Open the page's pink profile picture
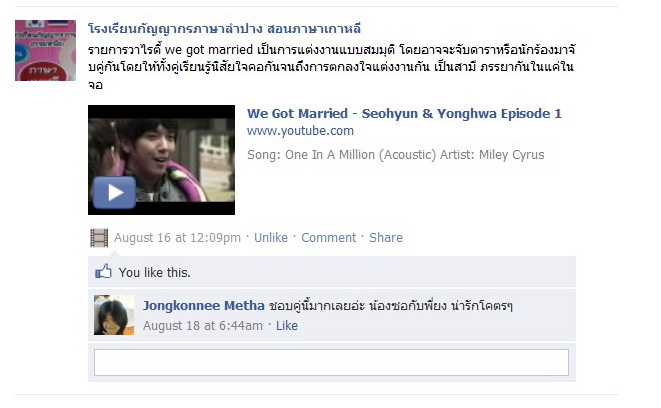This screenshot has height=408, width=661. [46, 50]
